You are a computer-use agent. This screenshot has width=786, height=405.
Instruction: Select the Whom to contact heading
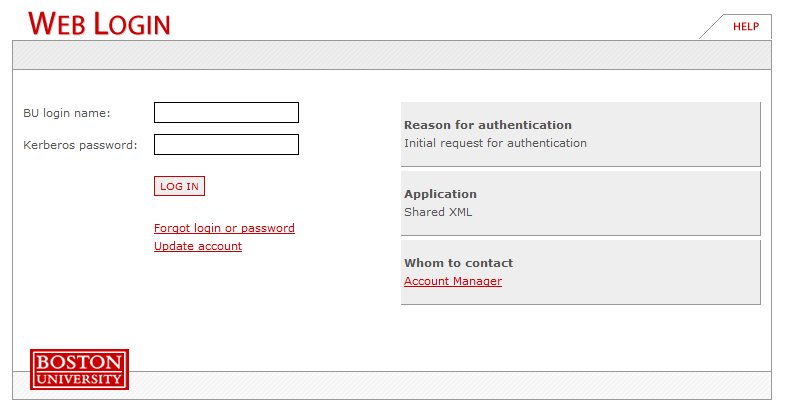pyautogui.click(x=458, y=263)
